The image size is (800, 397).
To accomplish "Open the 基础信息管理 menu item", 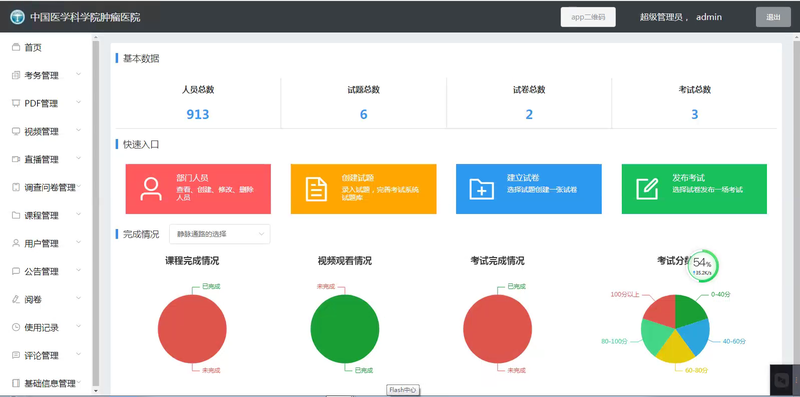I will click(x=50, y=383).
